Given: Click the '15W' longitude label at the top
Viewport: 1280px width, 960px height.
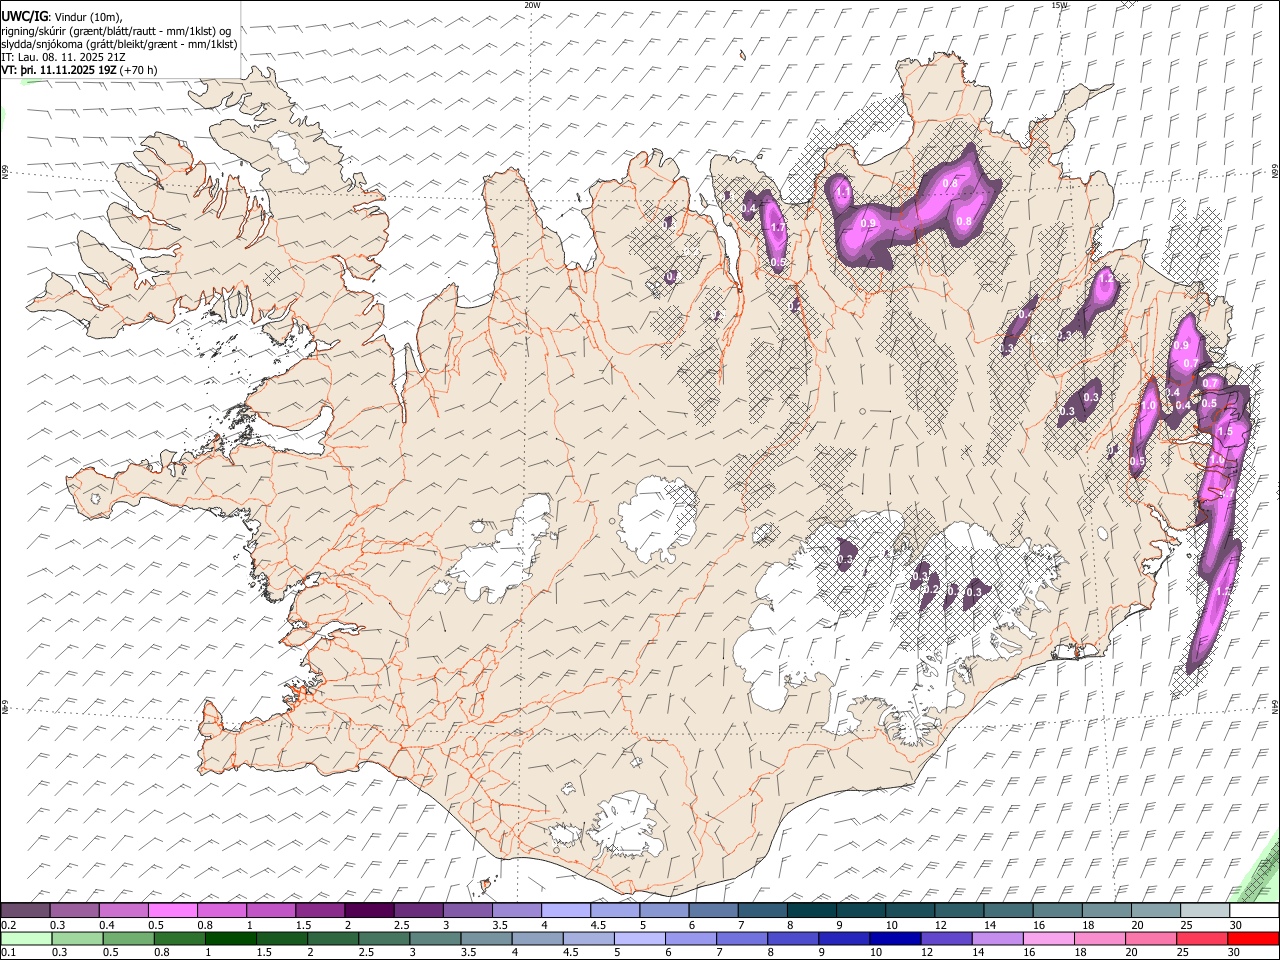Looking at the screenshot, I should click(x=1060, y=5).
